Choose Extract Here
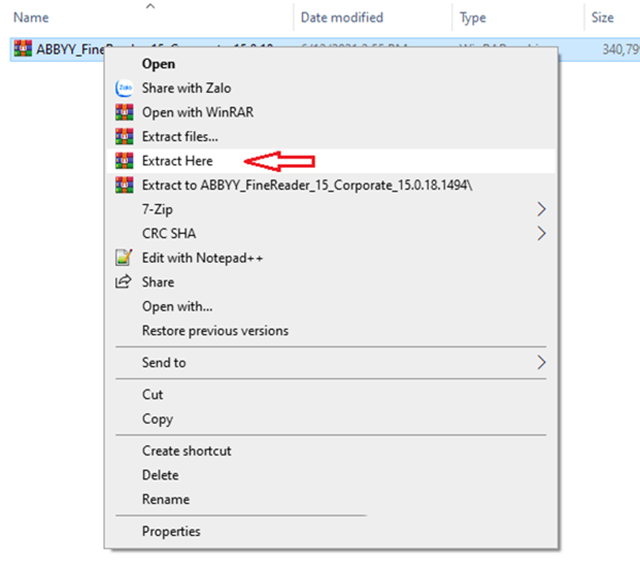This screenshot has height=569, width=640. 331,161
